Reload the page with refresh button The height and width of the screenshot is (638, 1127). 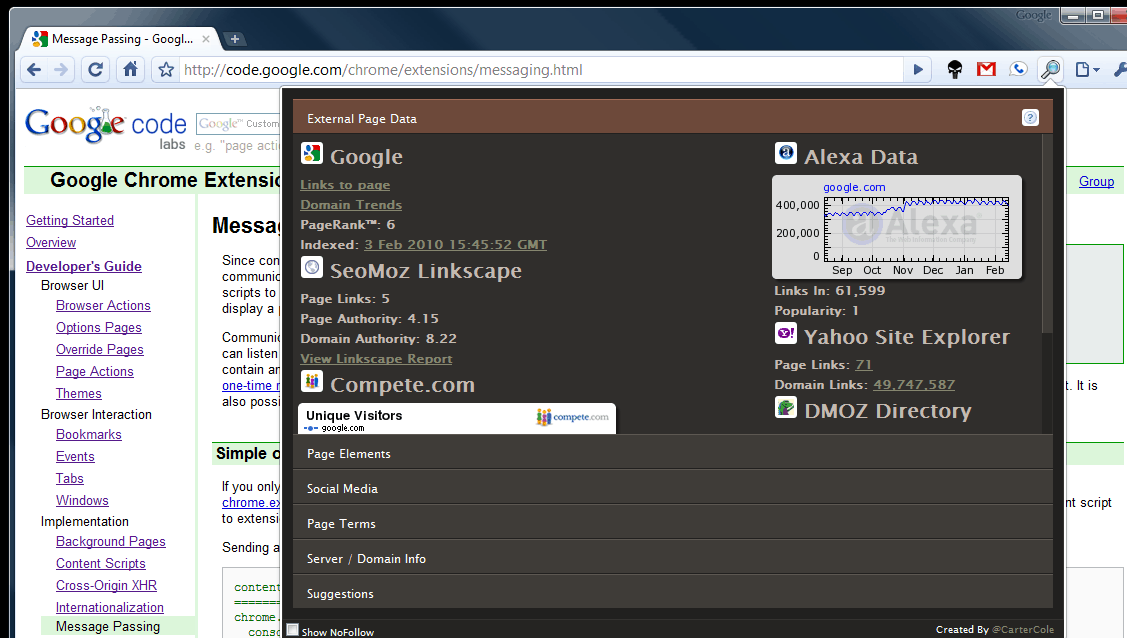(x=96, y=70)
